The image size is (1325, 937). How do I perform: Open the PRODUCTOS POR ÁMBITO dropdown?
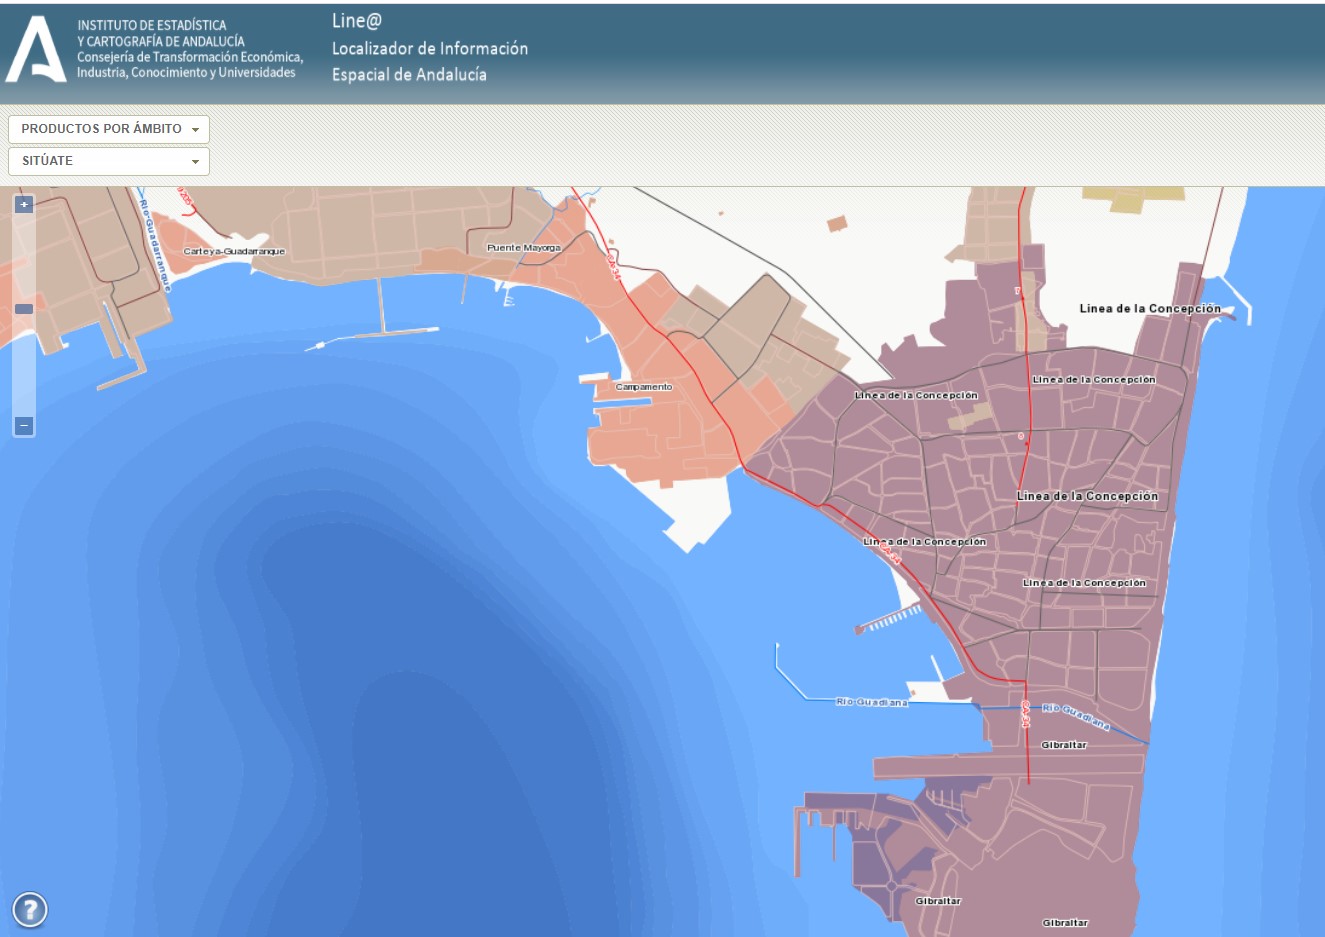tap(109, 129)
